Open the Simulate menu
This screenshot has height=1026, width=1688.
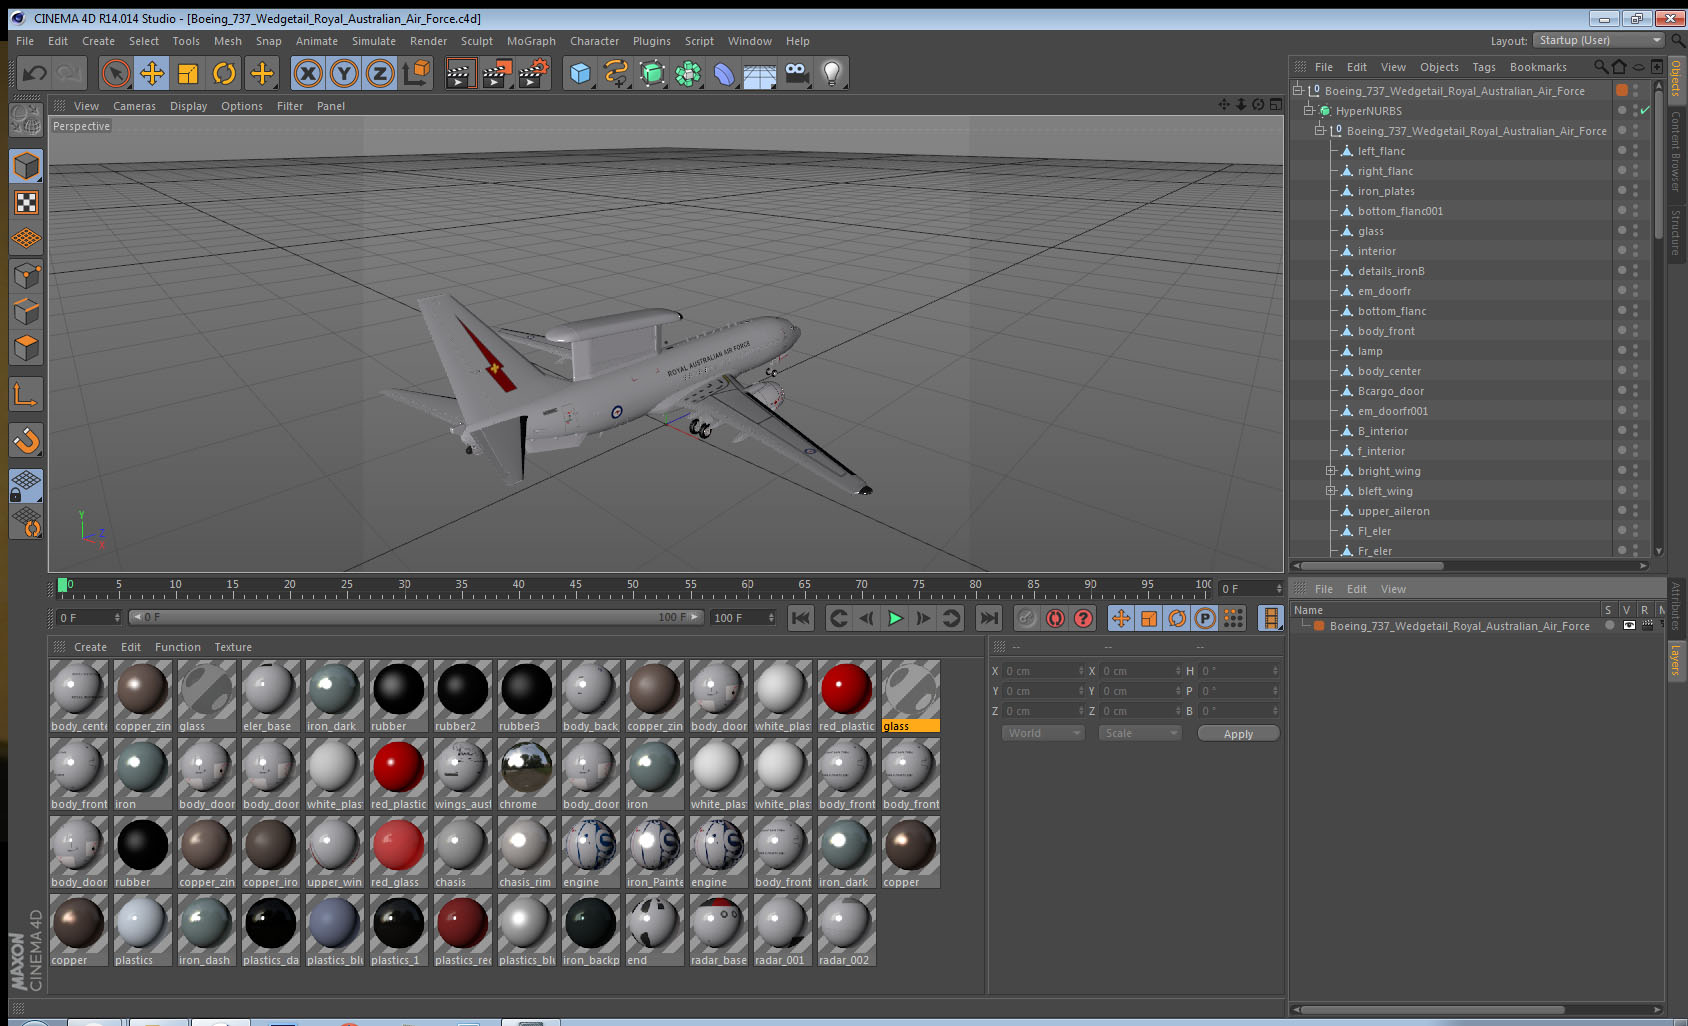click(x=373, y=41)
